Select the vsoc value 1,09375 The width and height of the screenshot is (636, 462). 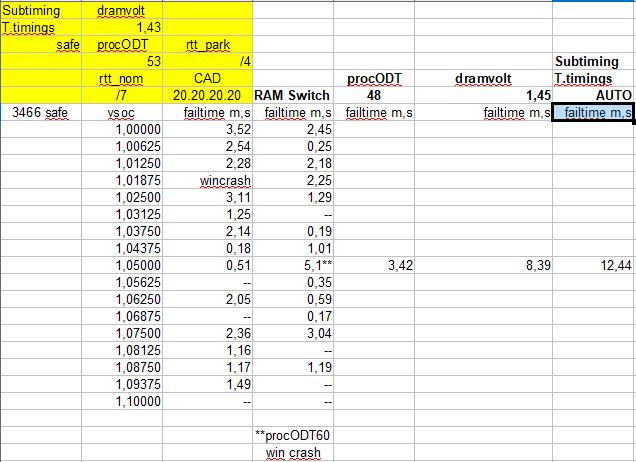click(x=122, y=385)
